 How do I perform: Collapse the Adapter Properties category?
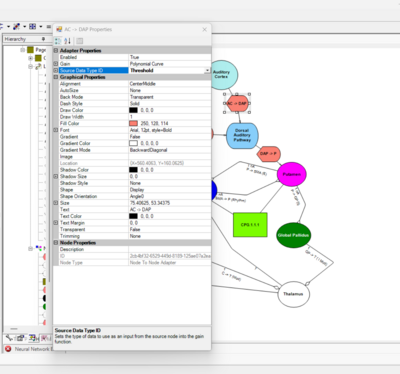coord(56,51)
